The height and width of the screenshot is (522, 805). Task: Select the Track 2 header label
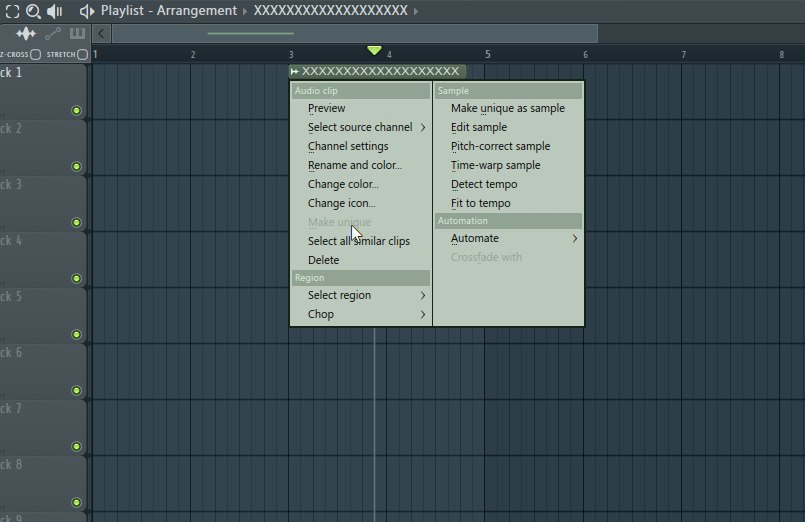pyautogui.click(x=11, y=129)
